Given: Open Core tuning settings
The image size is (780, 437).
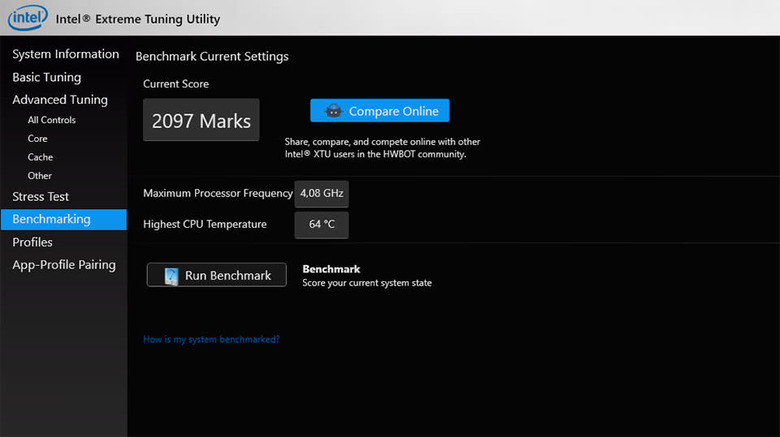Looking at the screenshot, I should [x=38, y=139].
